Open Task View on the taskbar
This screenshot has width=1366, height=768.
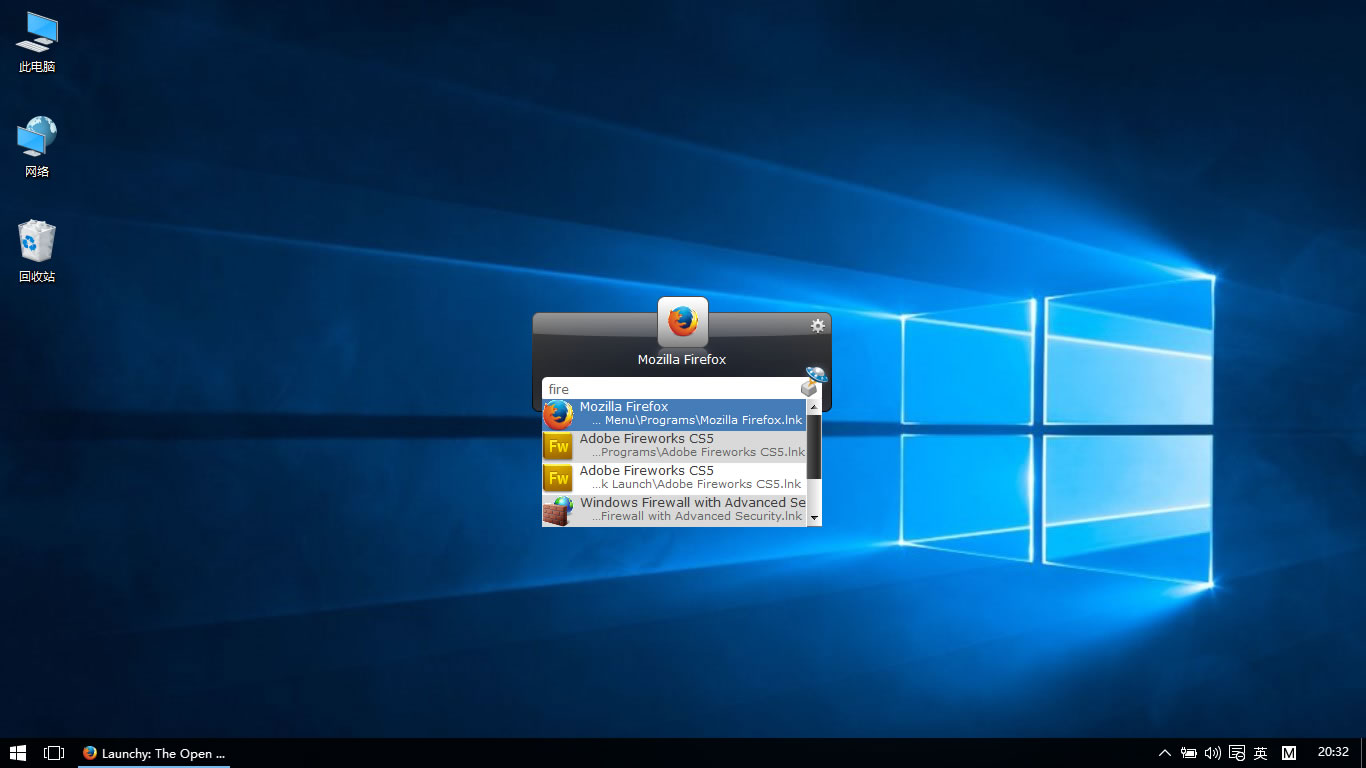pyautogui.click(x=54, y=753)
